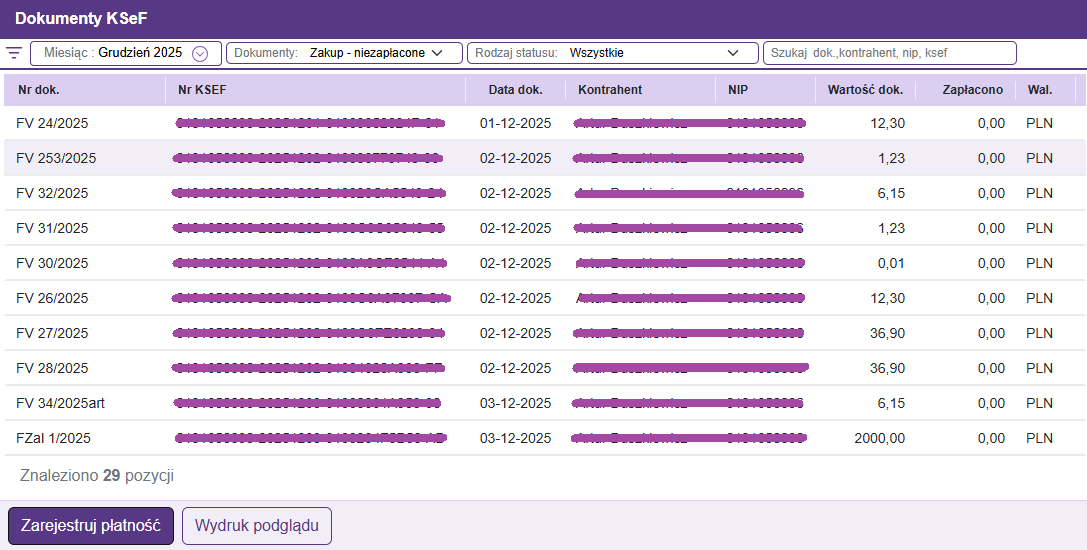Sort by Nr dok. column header
This screenshot has height=550, width=1087.
click(39, 90)
